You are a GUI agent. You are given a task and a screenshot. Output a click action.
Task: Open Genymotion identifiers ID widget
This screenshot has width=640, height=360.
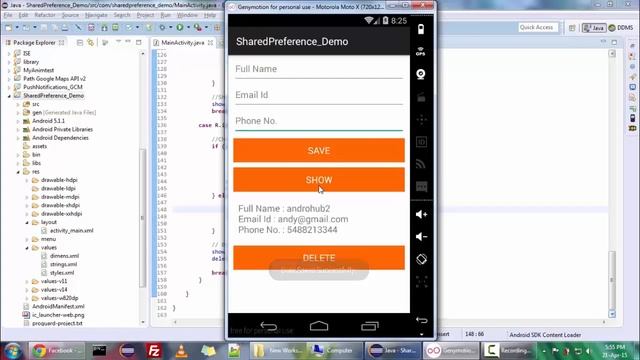(421, 142)
